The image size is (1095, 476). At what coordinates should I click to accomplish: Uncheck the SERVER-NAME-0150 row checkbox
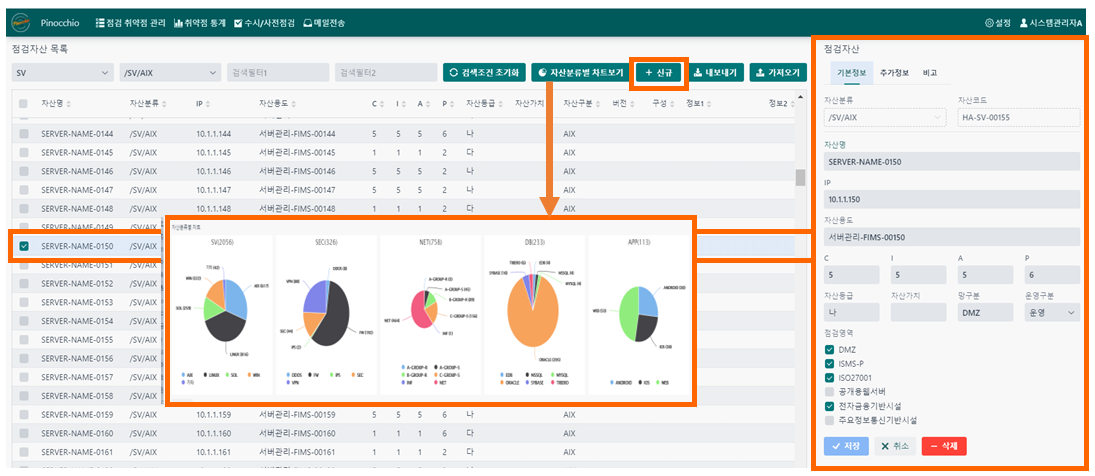24,246
